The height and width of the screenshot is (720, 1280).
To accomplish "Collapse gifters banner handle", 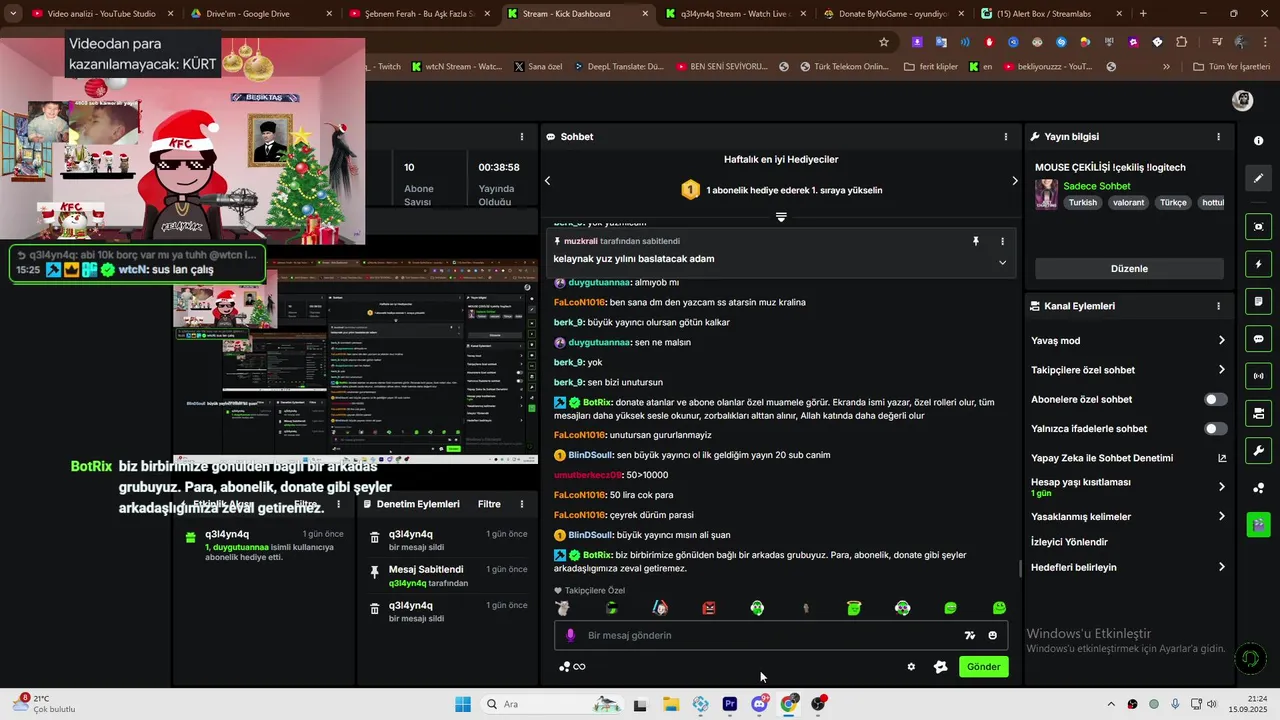I will pyautogui.click(x=781, y=217).
